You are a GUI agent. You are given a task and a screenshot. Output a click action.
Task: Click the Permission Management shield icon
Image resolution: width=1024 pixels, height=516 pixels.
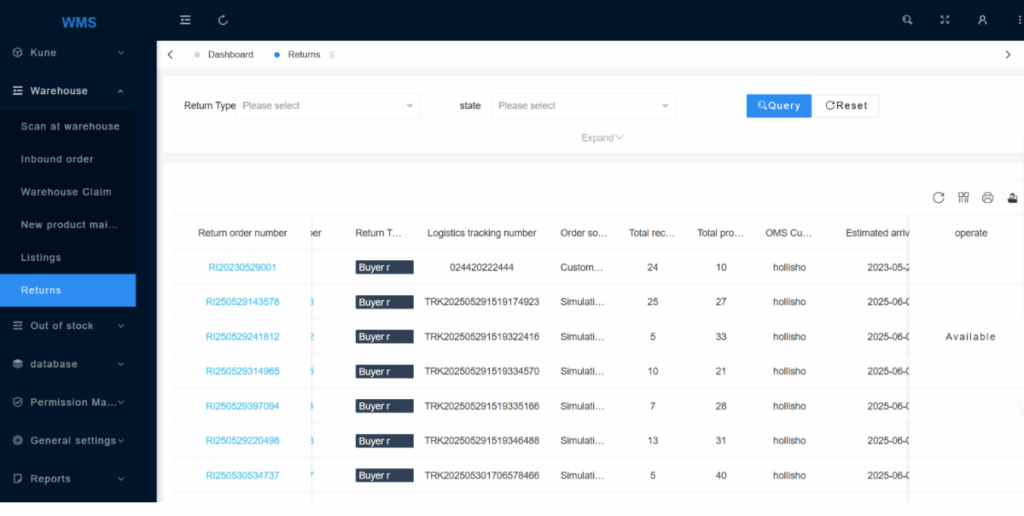pyautogui.click(x=18, y=402)
